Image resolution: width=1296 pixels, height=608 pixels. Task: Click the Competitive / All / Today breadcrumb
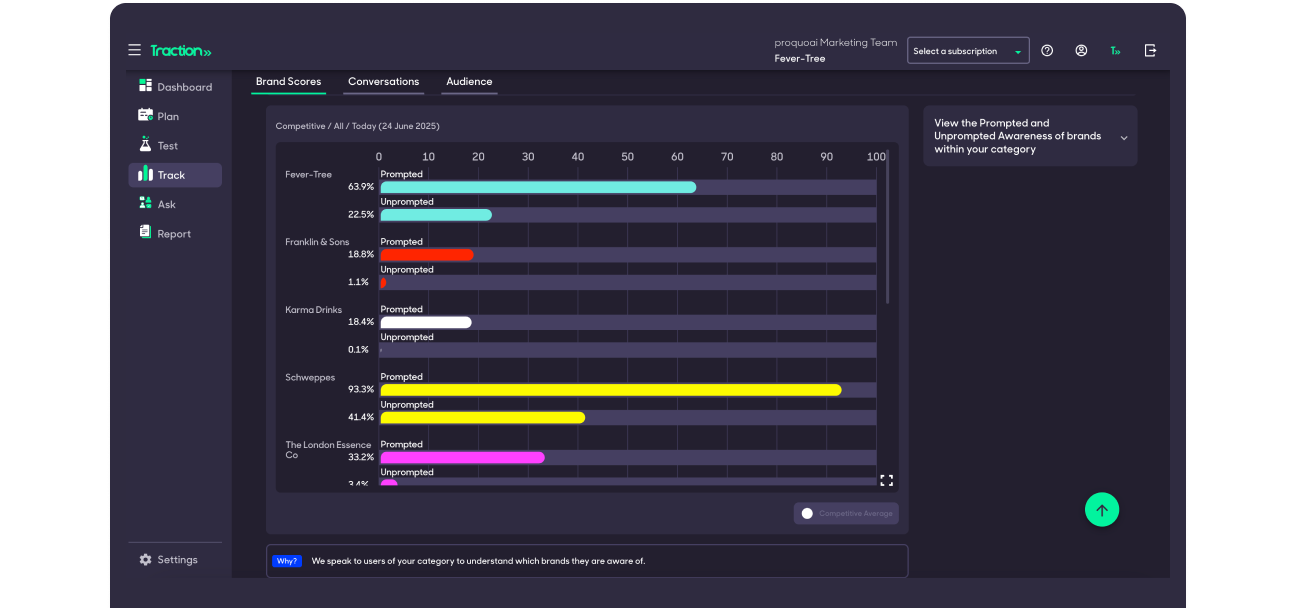coord(357,126)
